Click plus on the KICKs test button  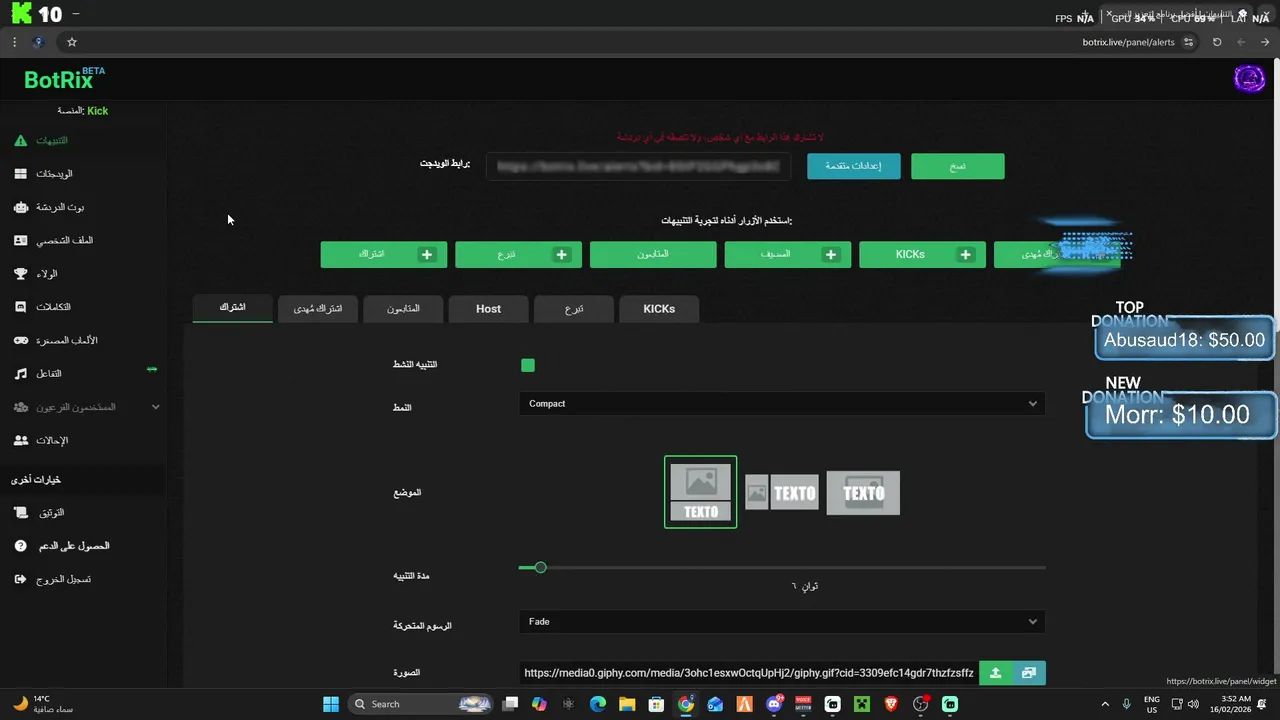point(965,255)
